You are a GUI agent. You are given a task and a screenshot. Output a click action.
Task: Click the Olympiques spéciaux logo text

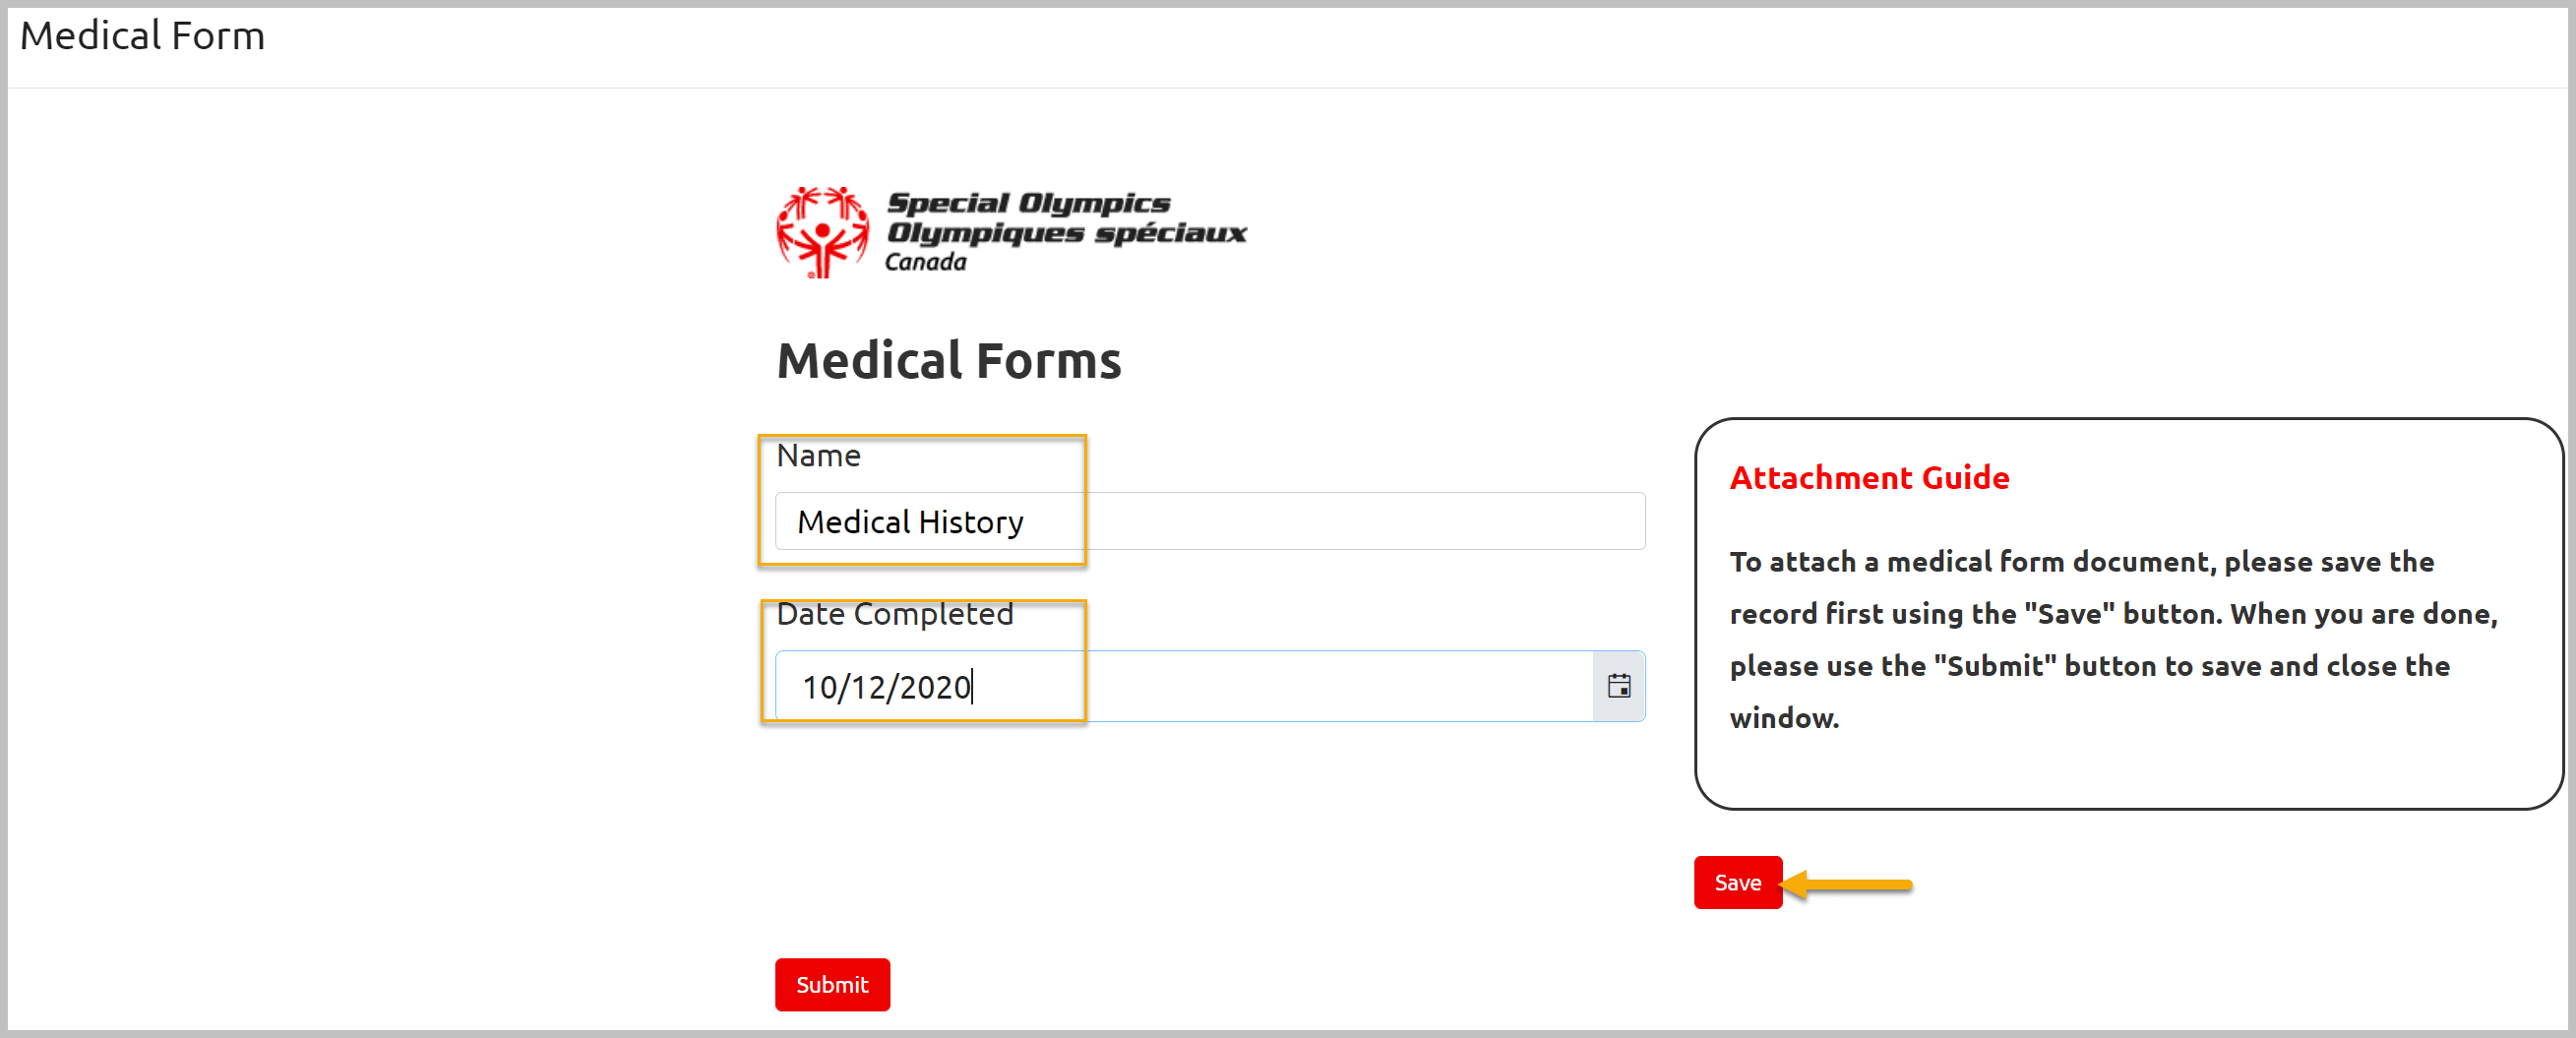(x=1066, y=233)
